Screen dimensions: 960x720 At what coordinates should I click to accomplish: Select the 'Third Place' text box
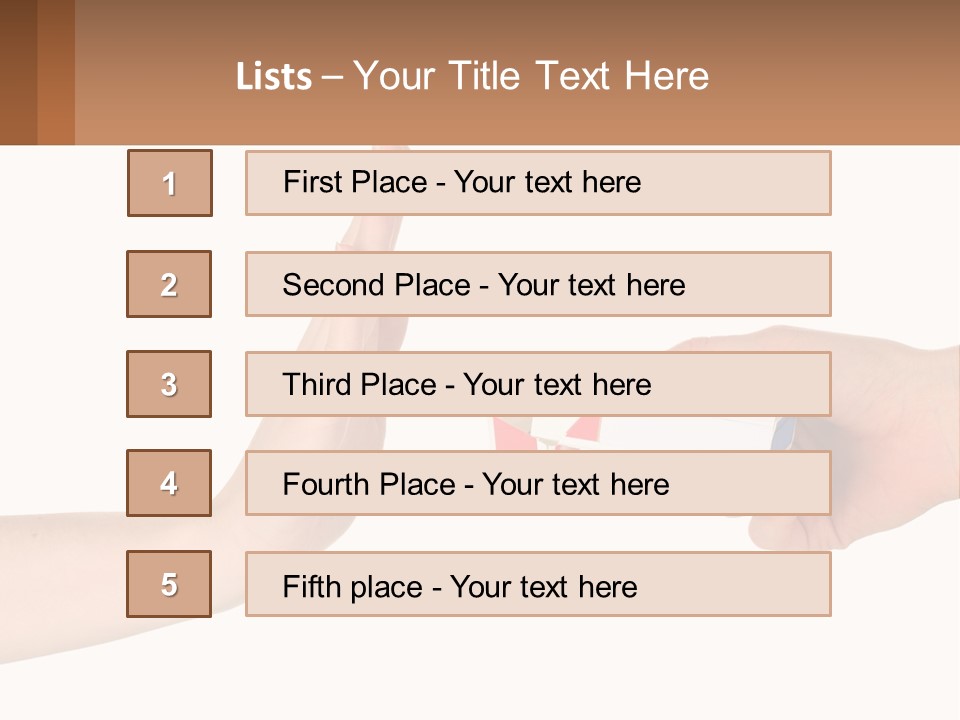tap(538, 384)
